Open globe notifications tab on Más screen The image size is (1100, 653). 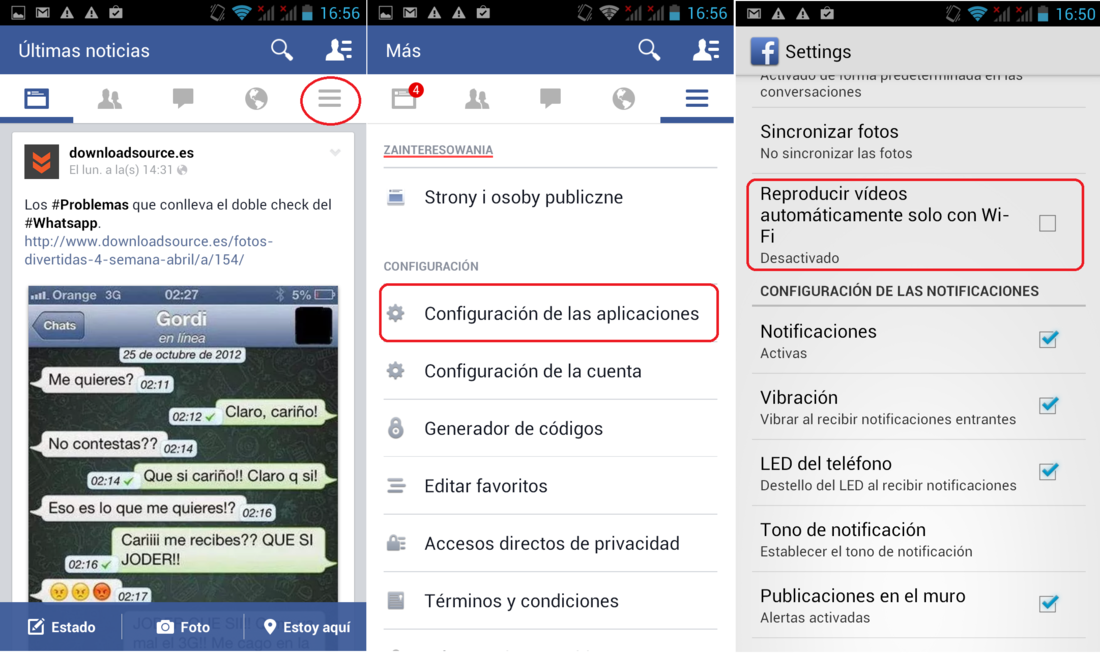pyautogui.click(x=624, y=98)
